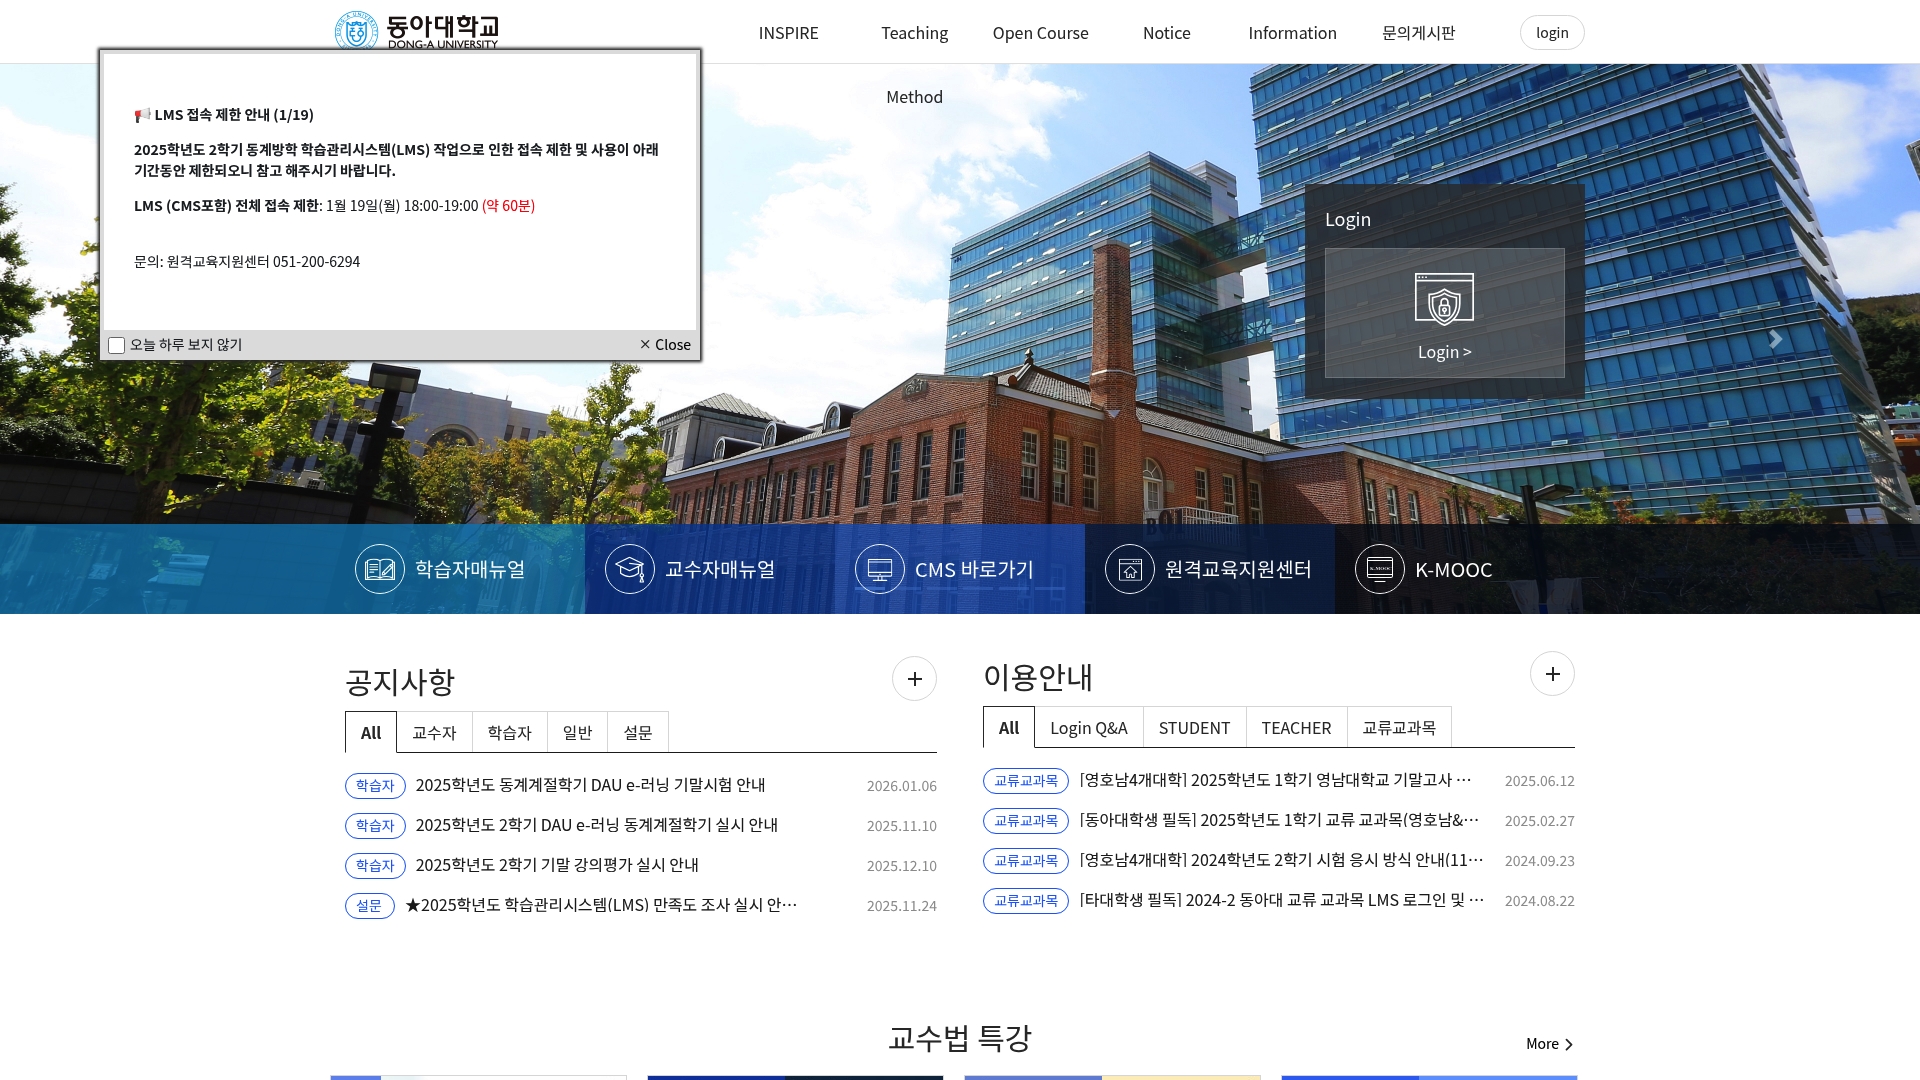
Task: Enable the 오늘 하루 보지 않기 checkbox
Action: (116, 344)
